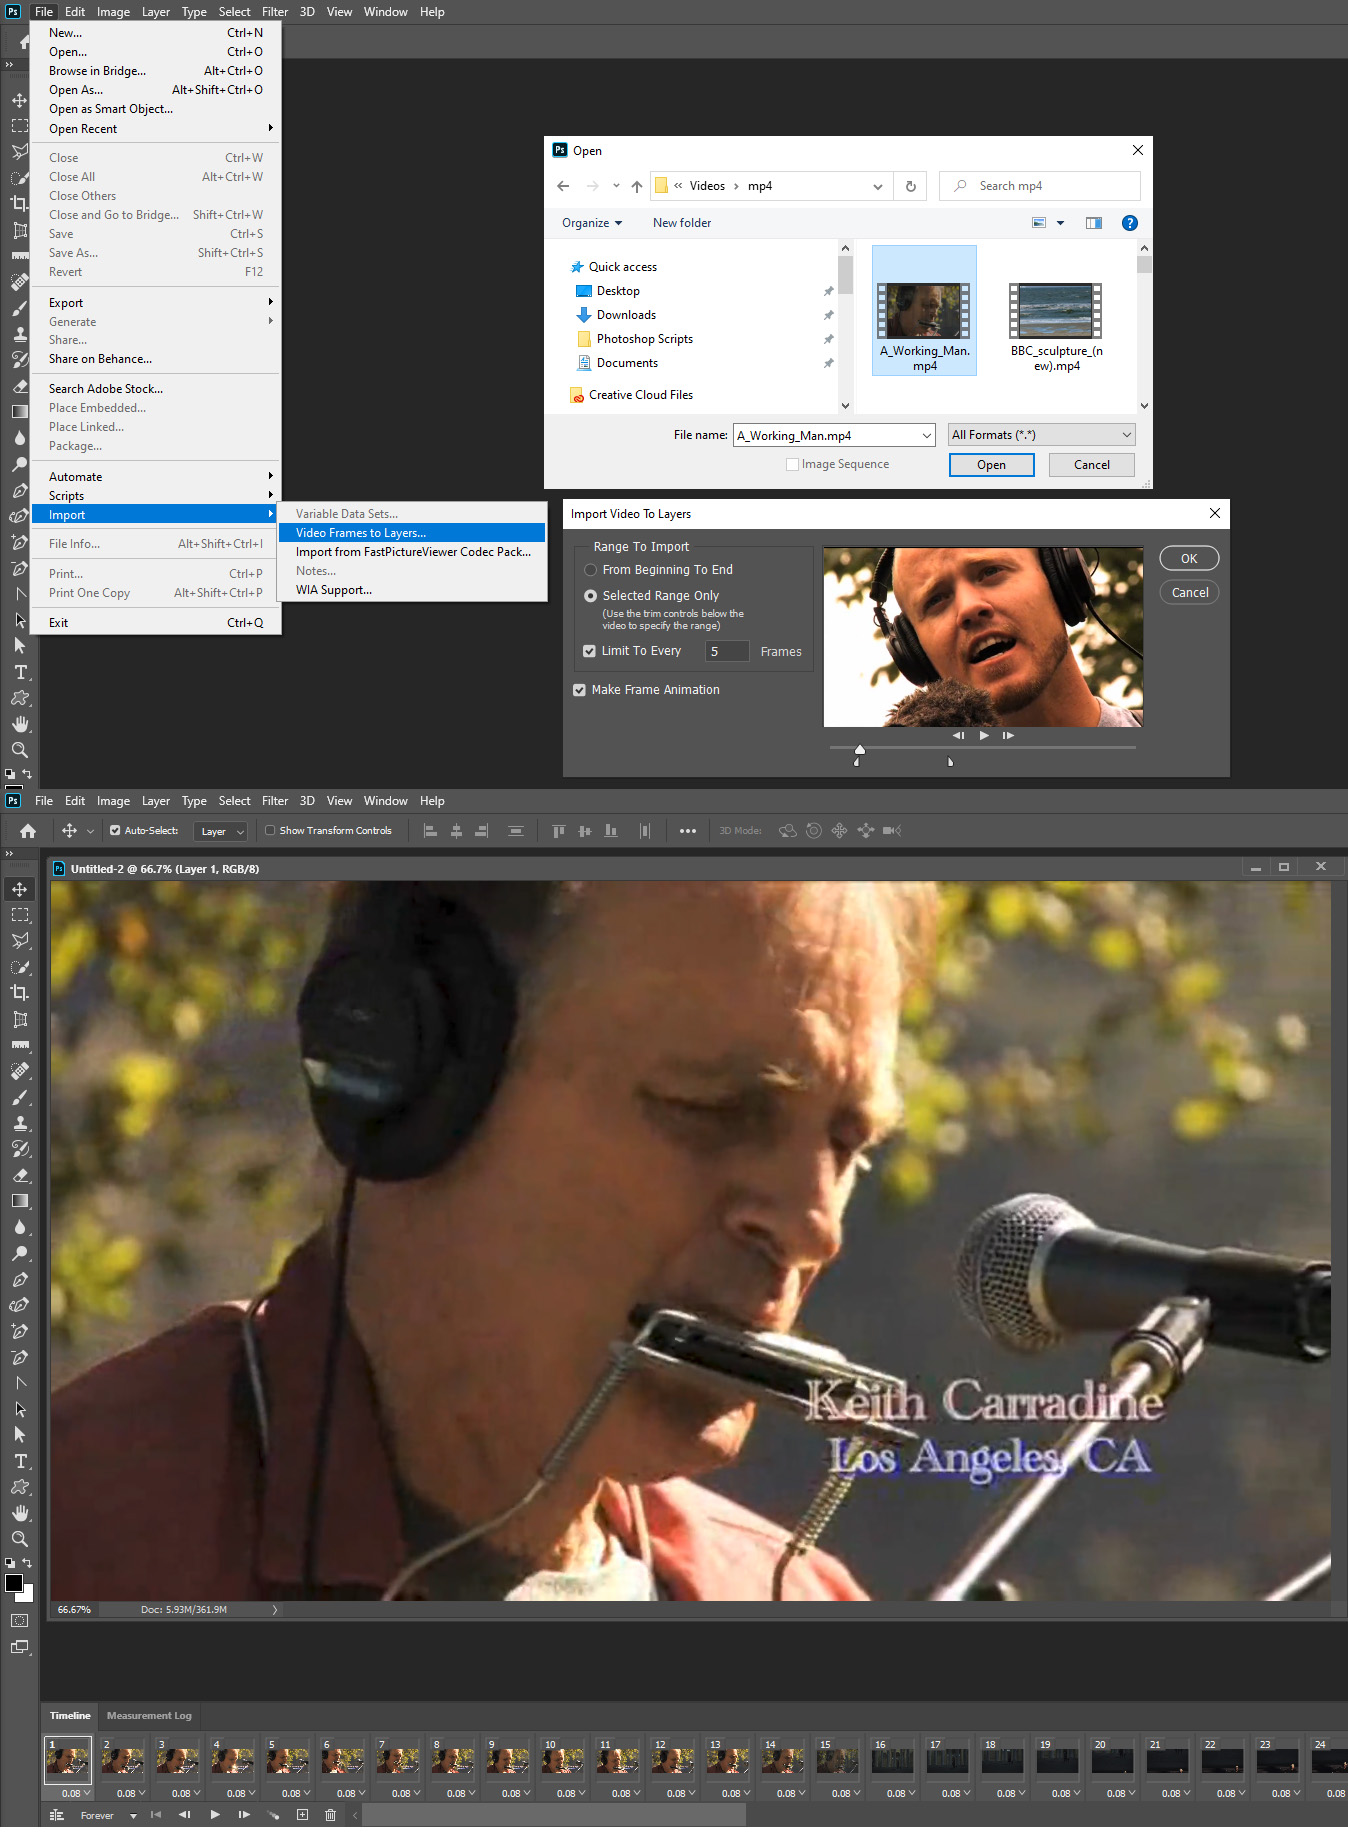Enable Show Transform Controls checkbox
The image size is (1348, 1832).
pyautogui.click(x=270, y=831)
